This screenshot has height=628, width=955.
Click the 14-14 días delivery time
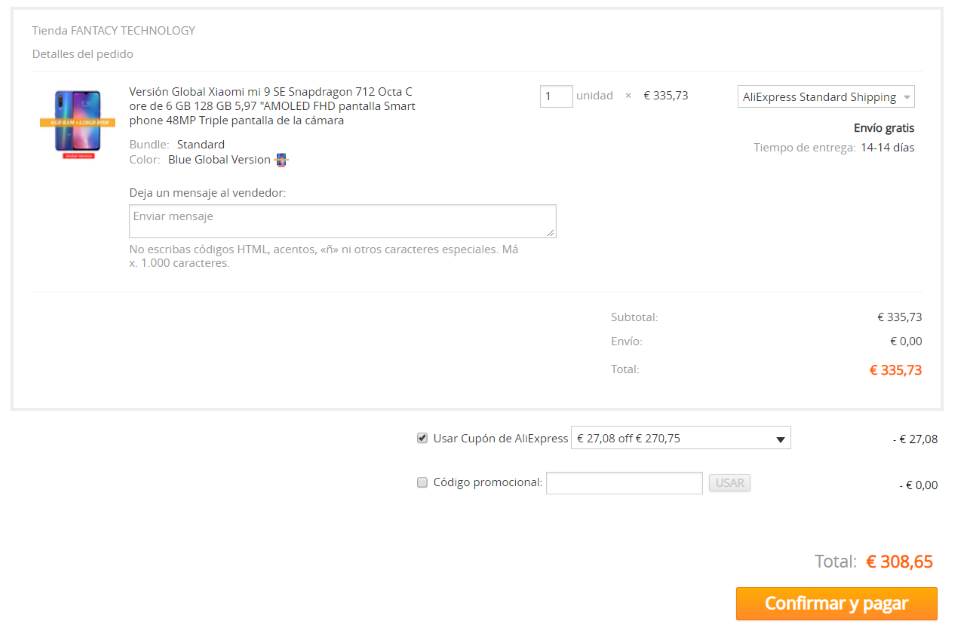(887, 148)
